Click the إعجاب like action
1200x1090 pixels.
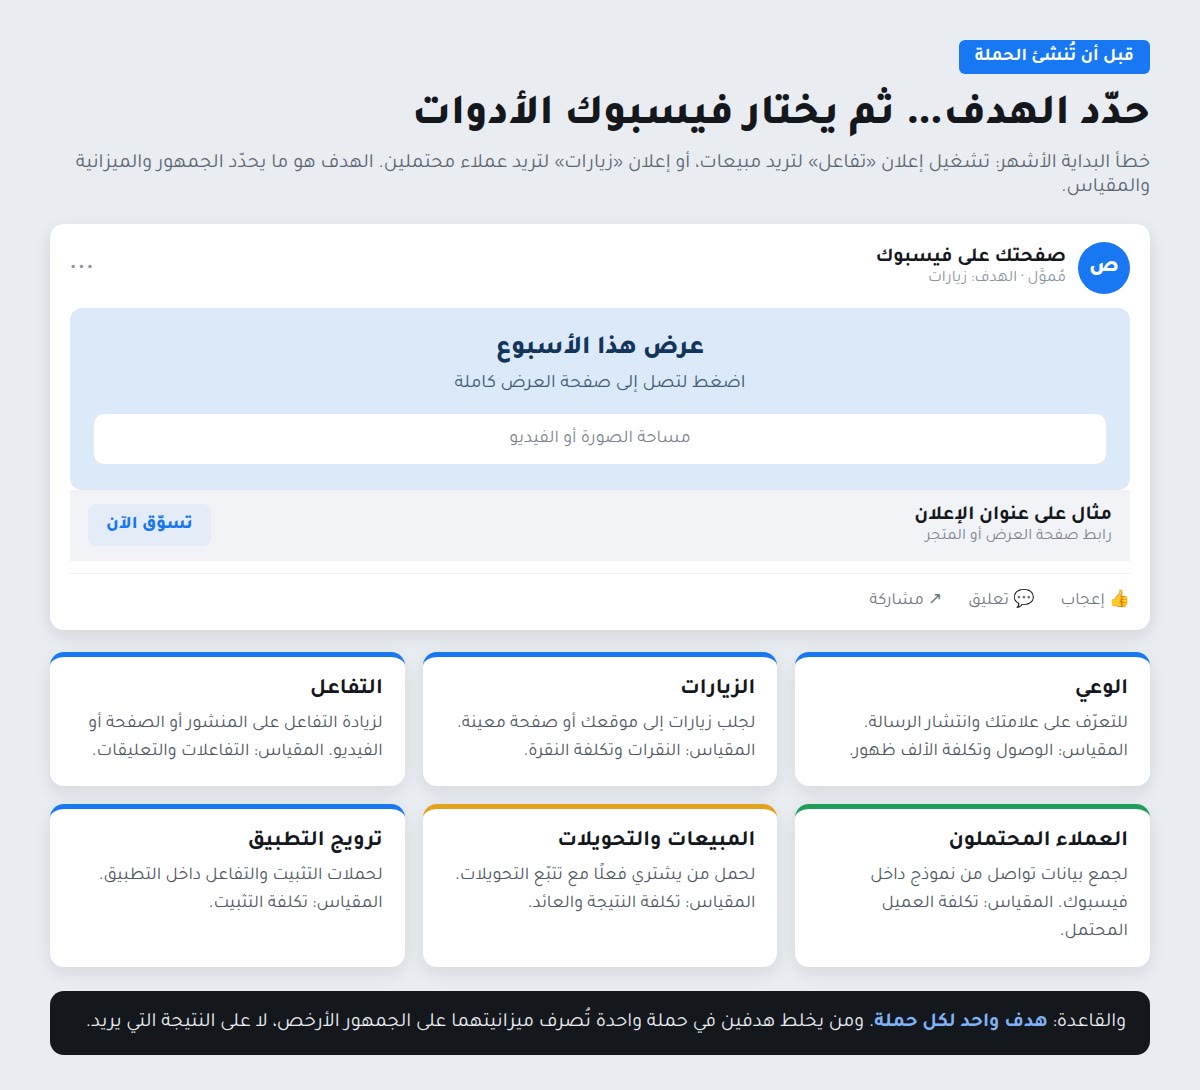coord(1095,599)
